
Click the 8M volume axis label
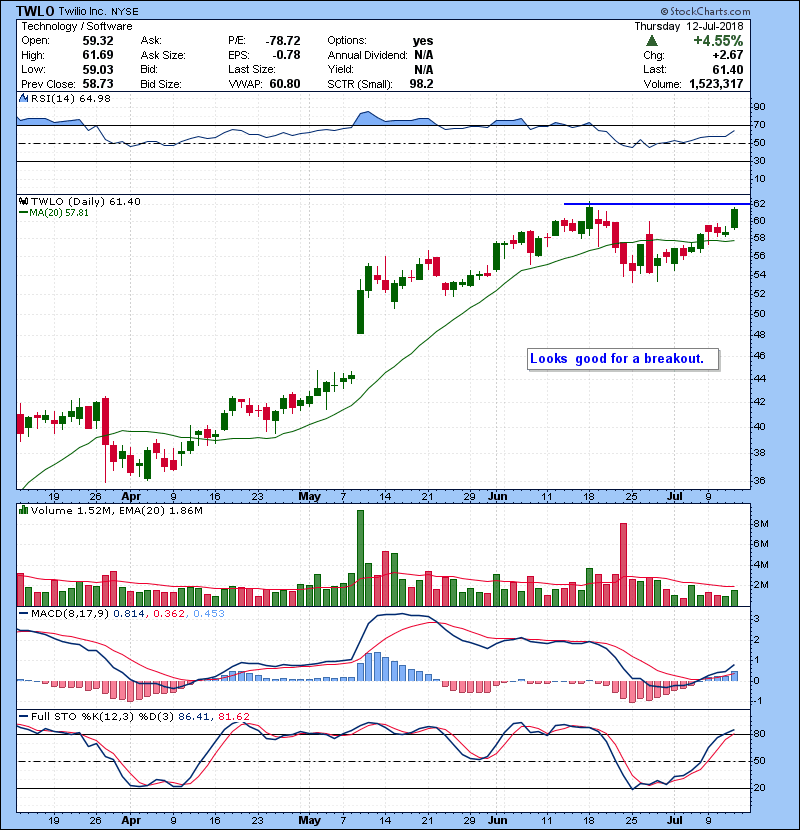click(x=761, y=524)
